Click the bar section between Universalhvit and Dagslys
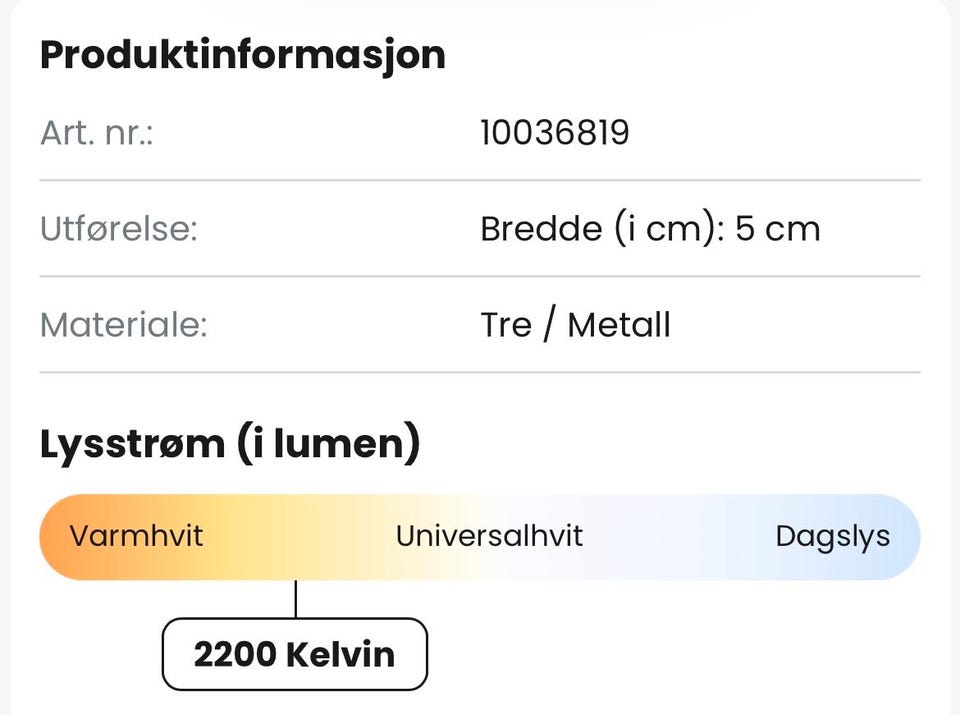 pos(680,536)
